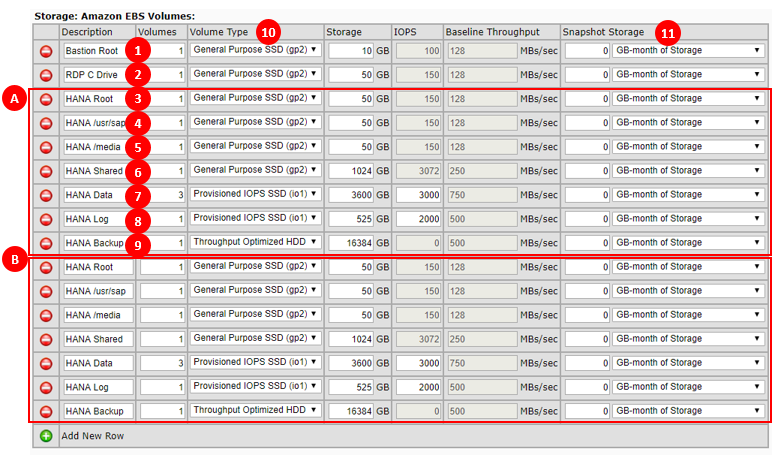Click the Volumes count field for RDP C Drive
The width and height of the screenshot is (775, 458).
162,75
